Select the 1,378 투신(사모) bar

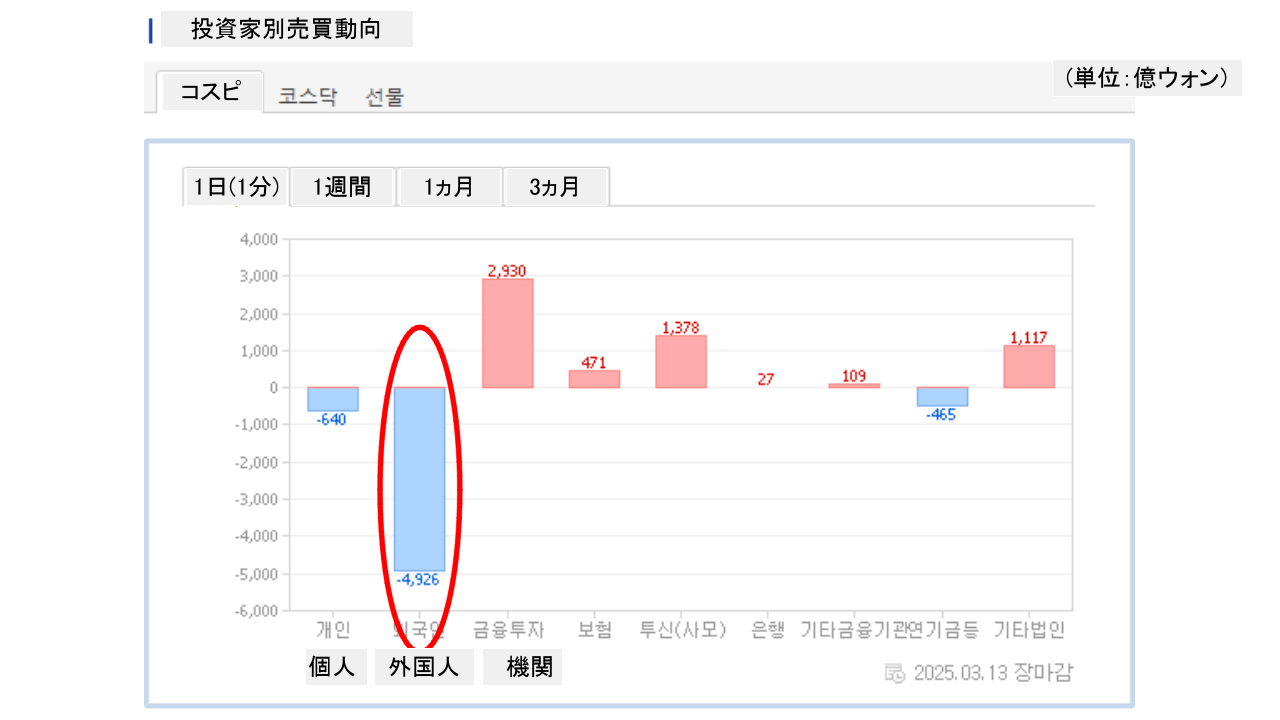coord(681,361)
